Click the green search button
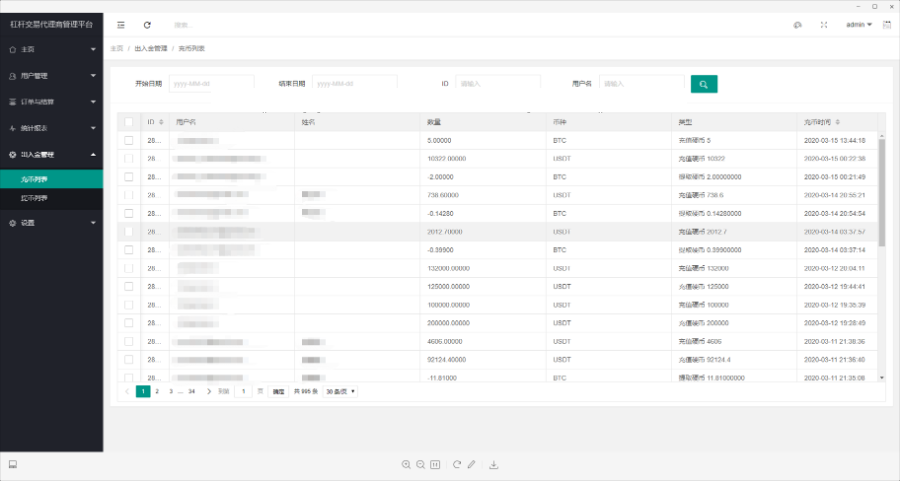 [704, 84]
